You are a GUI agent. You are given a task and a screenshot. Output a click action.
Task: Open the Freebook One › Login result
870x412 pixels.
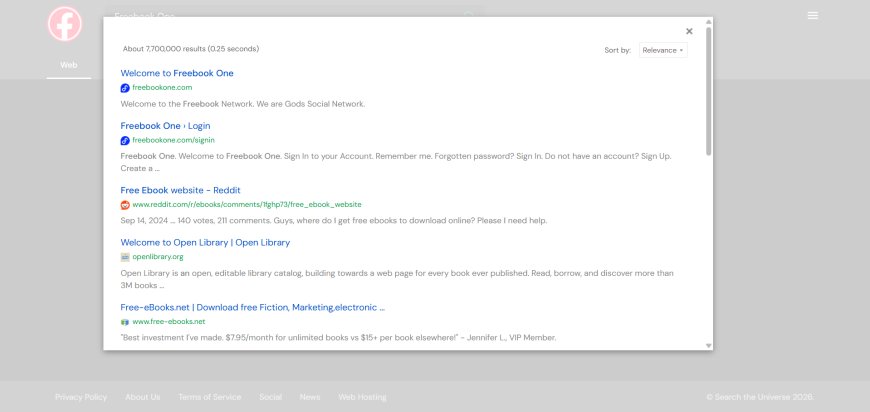165,126
